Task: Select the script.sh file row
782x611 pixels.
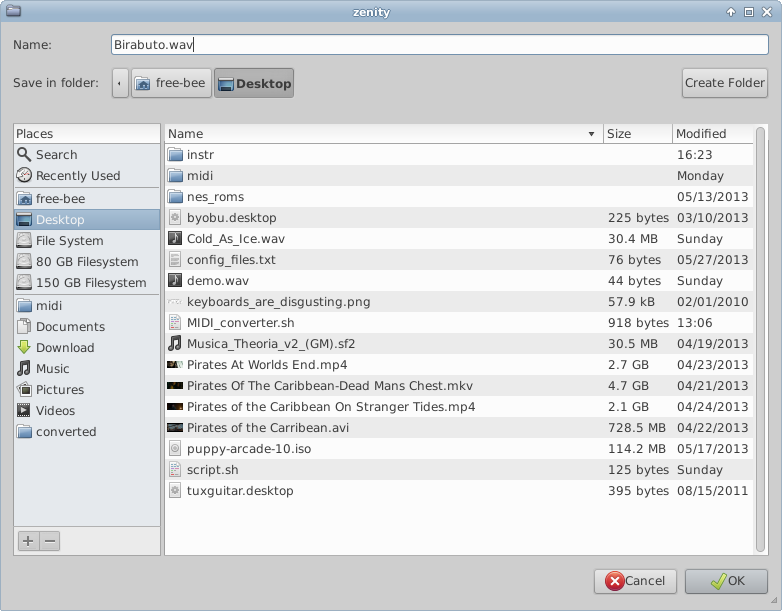Action: click(459, 470)
